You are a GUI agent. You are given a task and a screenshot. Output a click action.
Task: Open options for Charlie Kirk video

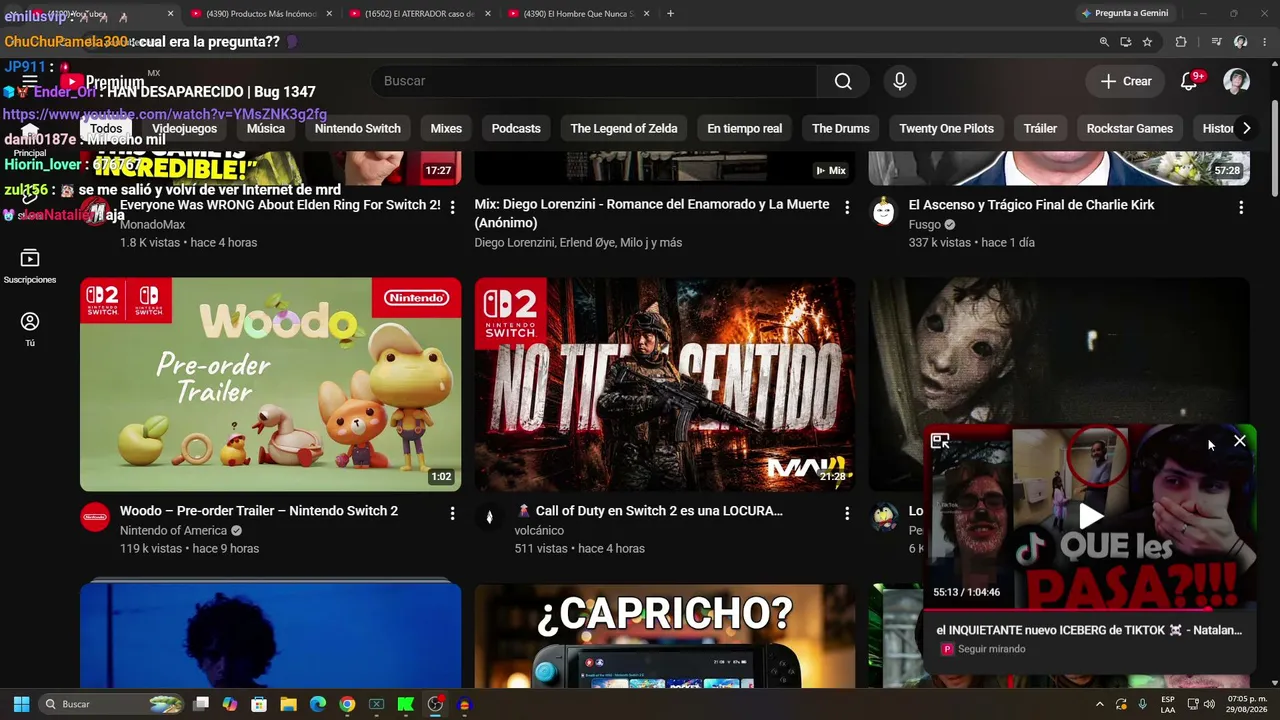(1241, 207)
